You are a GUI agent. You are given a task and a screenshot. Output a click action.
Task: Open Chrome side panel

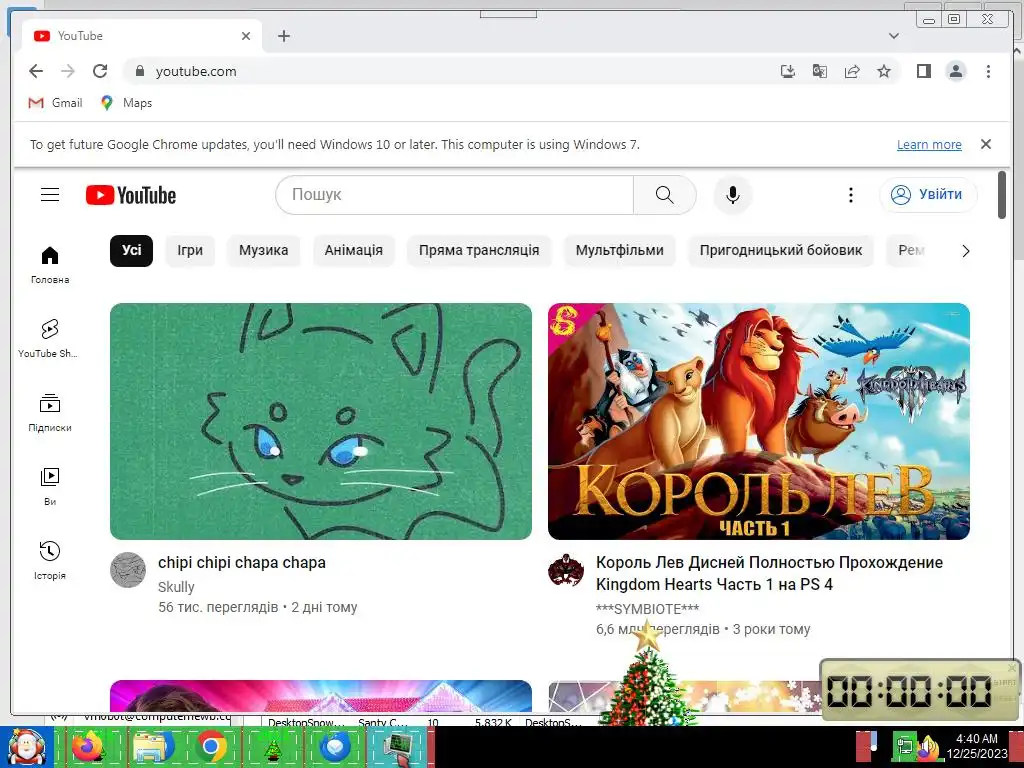(923, 71)
